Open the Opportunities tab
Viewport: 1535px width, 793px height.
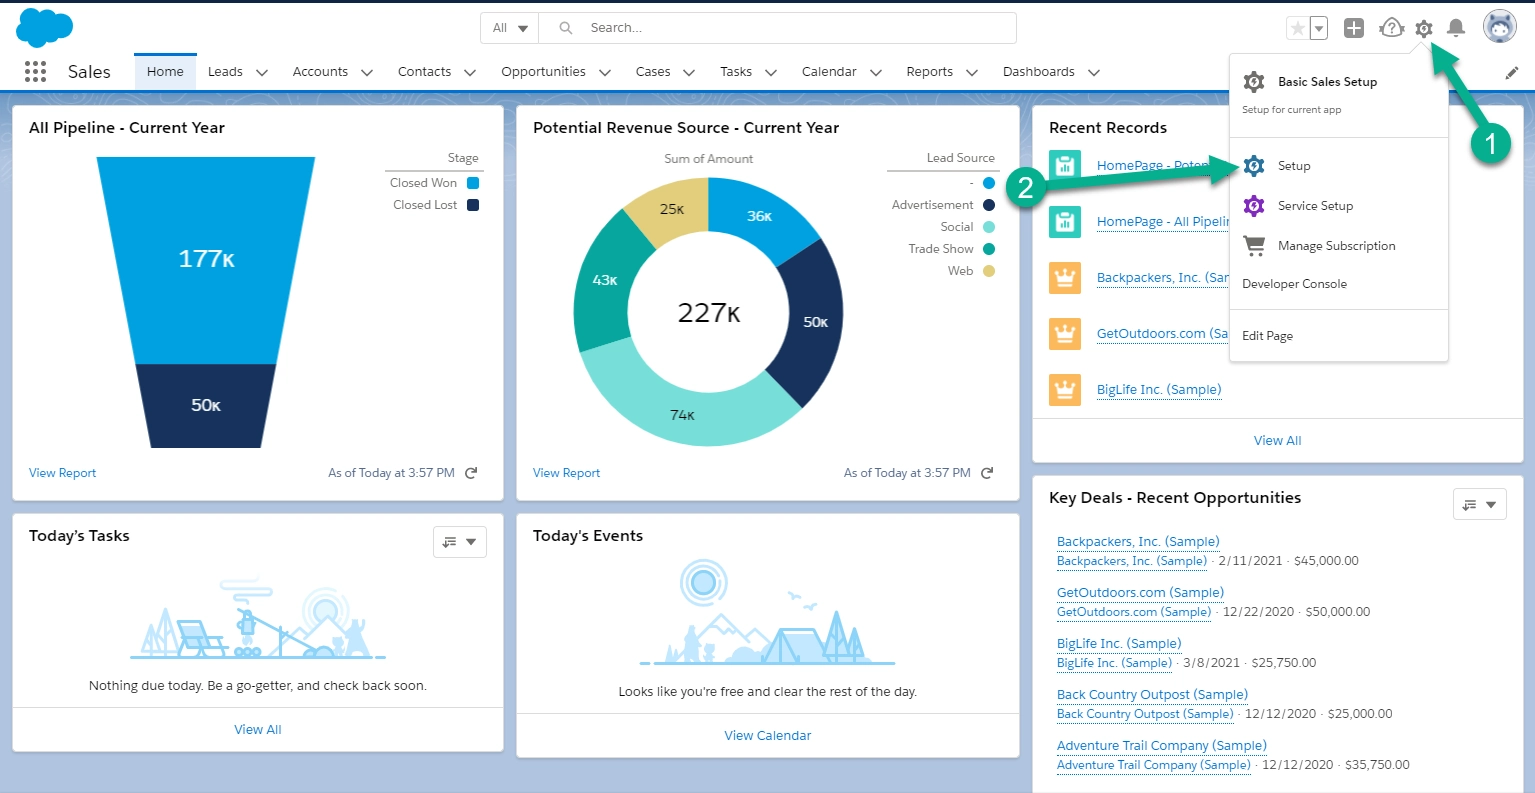point(543,72)
